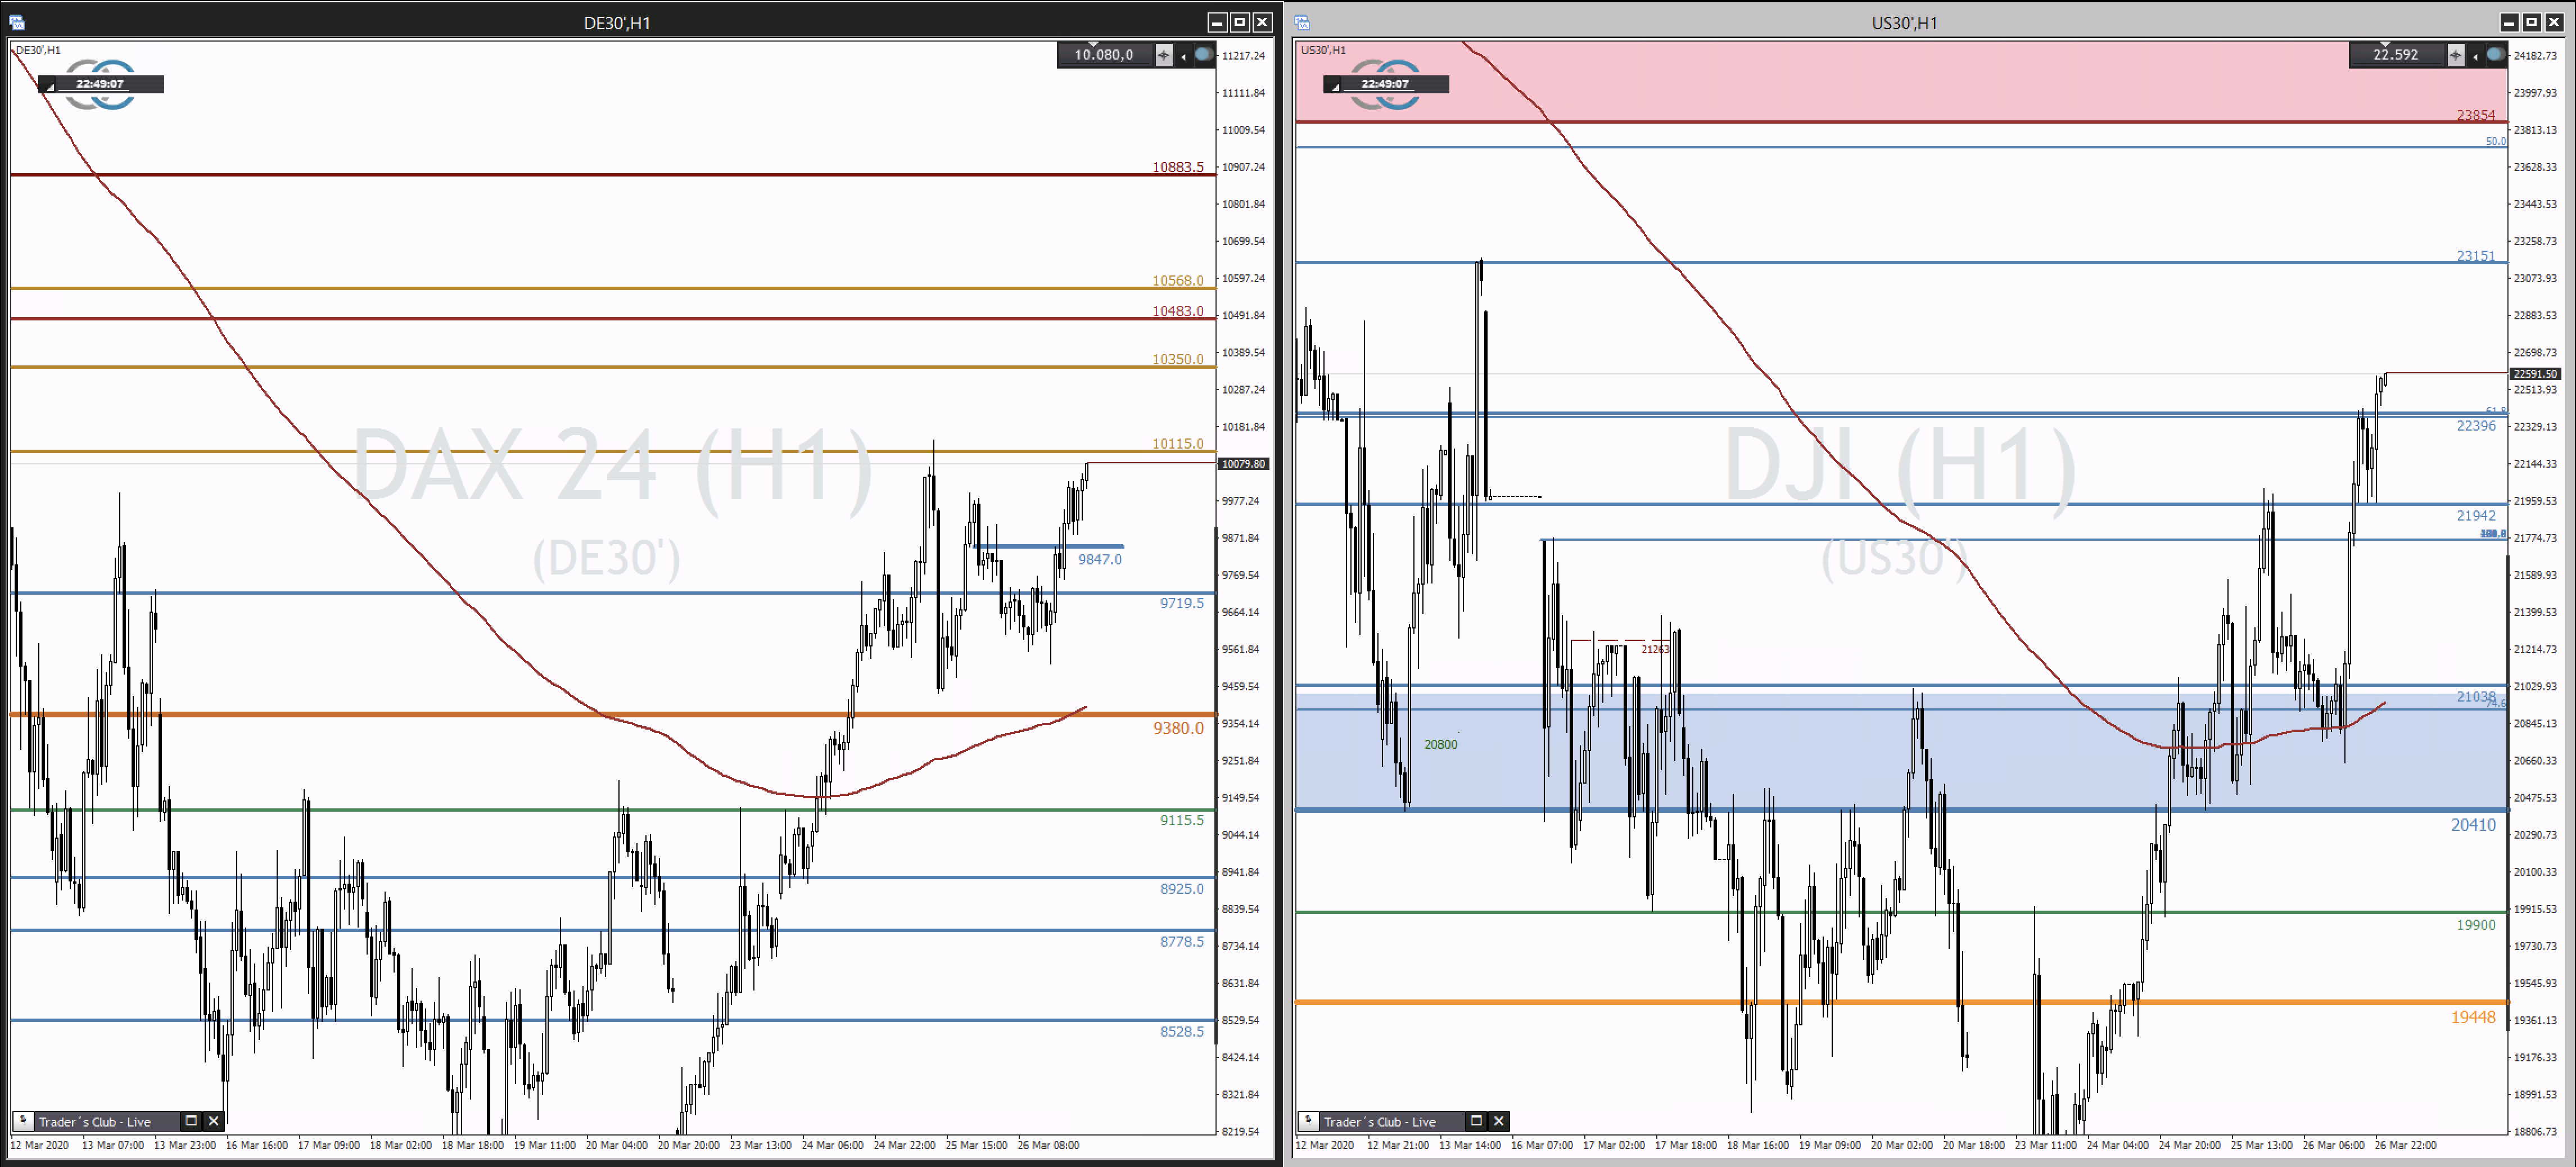Image resolution: width=2576 pixels, height=1167 pixels.
Task: Select the green 20800 label in DJI chart
Action: click(x=1440, y=744)
